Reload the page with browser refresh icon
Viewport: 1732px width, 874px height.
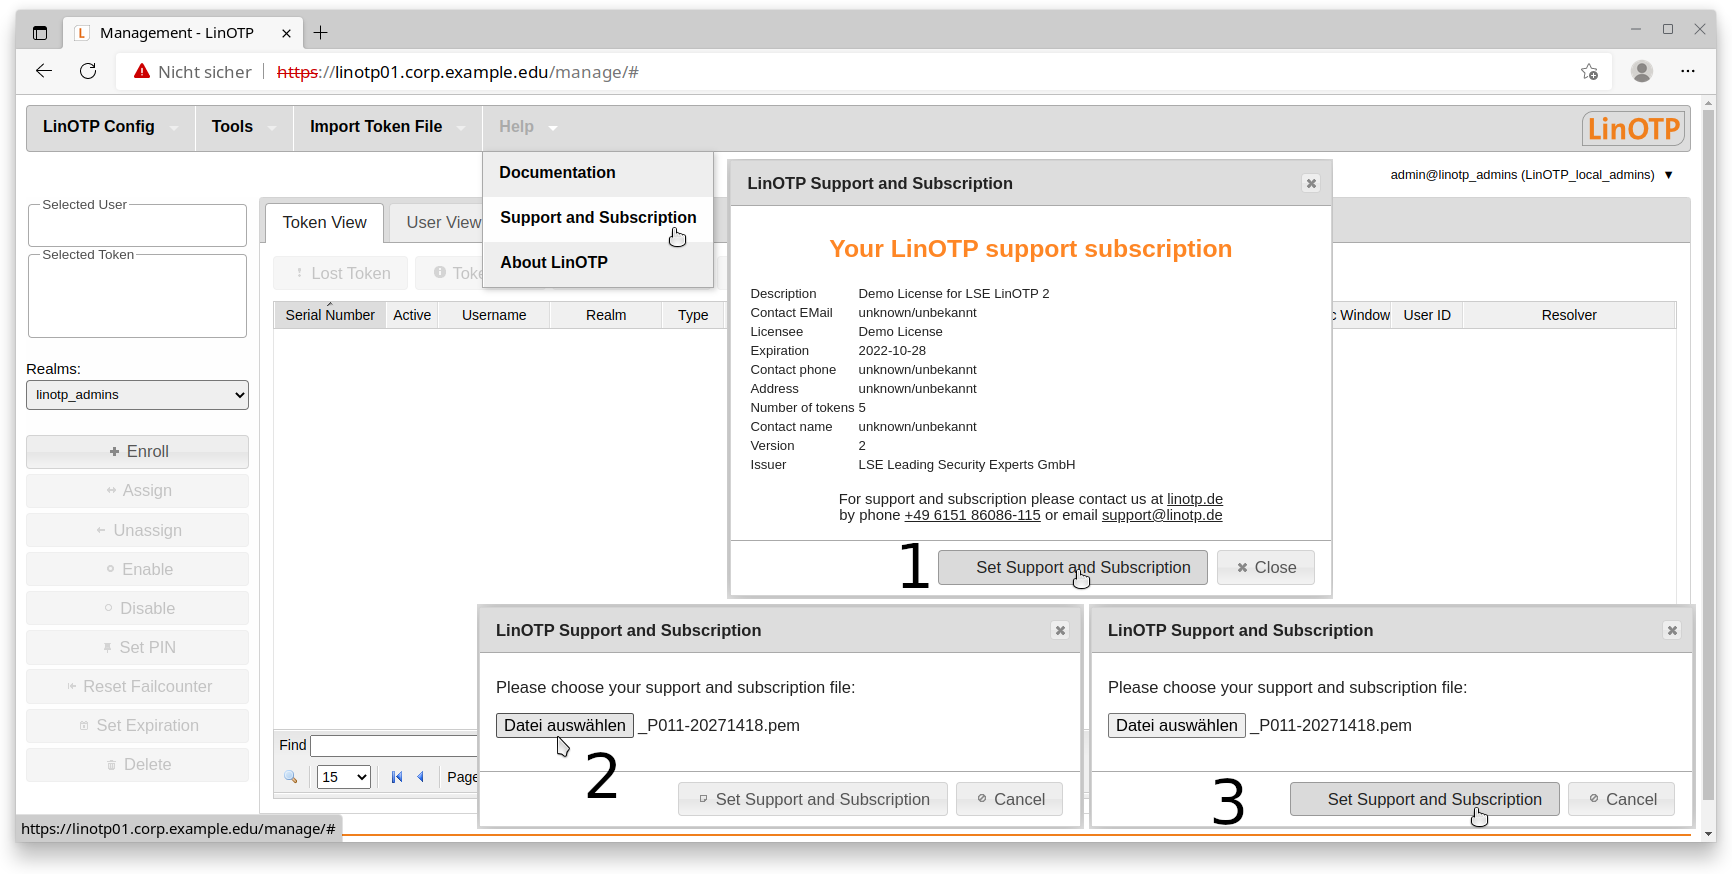pyautogui.click(x=88, y=71)
